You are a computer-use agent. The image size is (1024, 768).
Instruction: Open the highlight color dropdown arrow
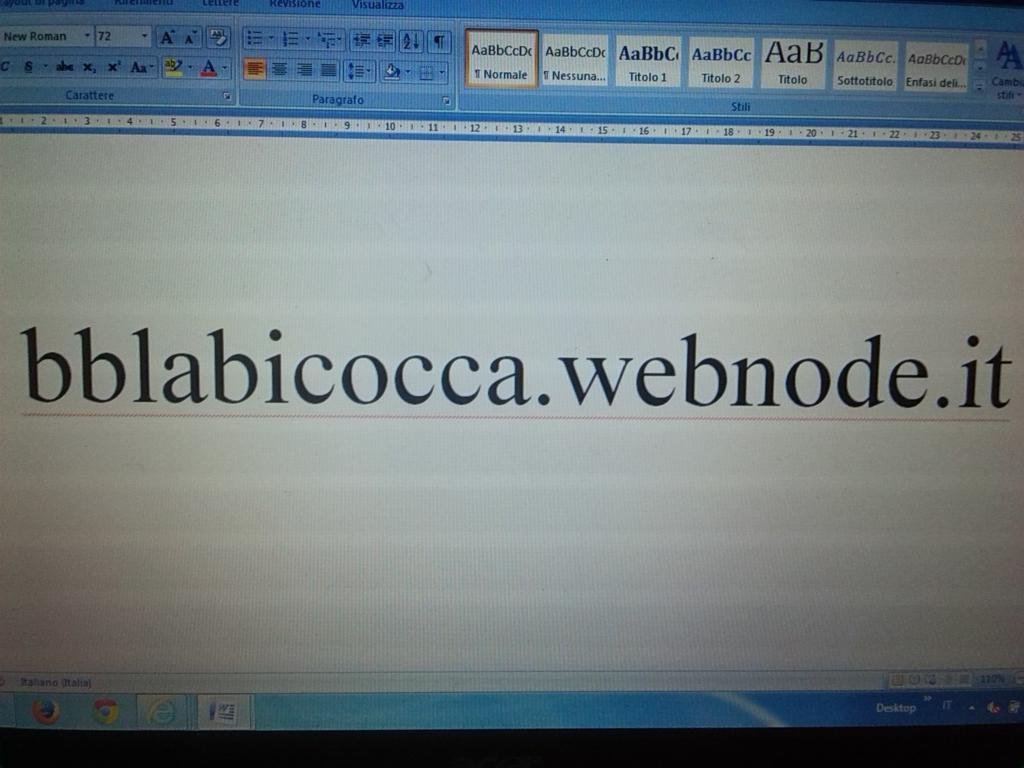pos(190,68)
